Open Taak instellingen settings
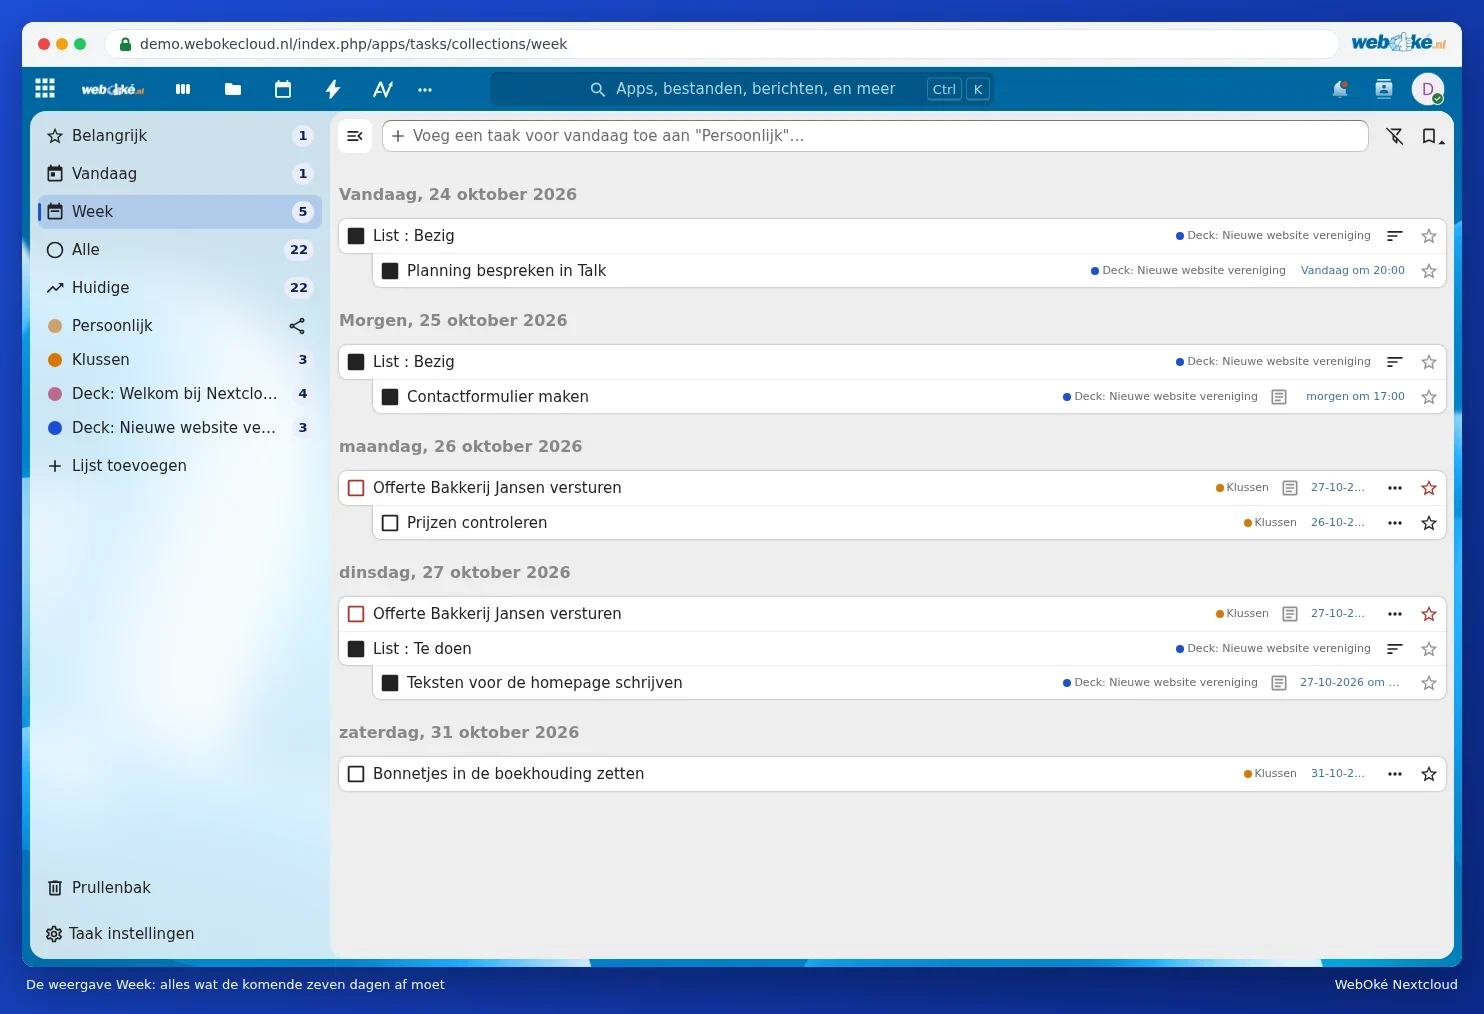1484x1014 pixels. [x=180, y=934]
